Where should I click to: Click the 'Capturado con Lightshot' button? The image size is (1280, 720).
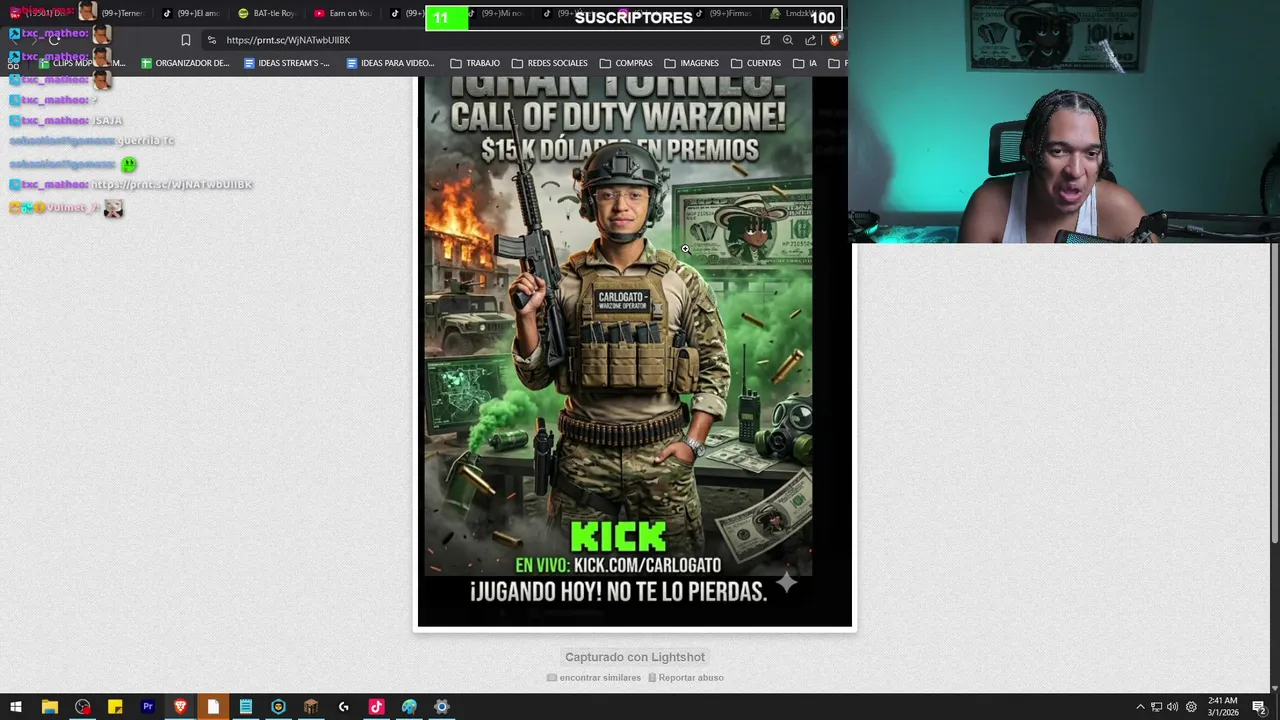click(x=635, y=657)
